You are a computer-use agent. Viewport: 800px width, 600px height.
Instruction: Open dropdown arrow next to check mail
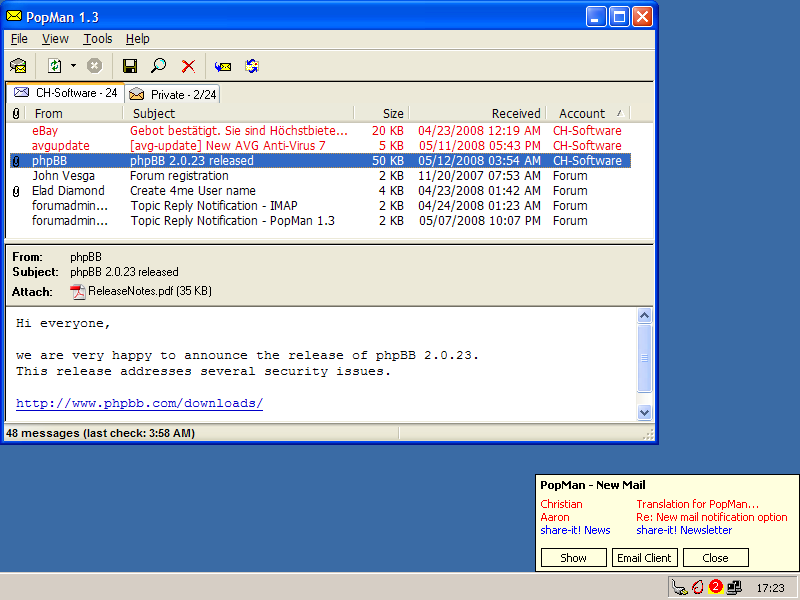click(x=73, y=66)
